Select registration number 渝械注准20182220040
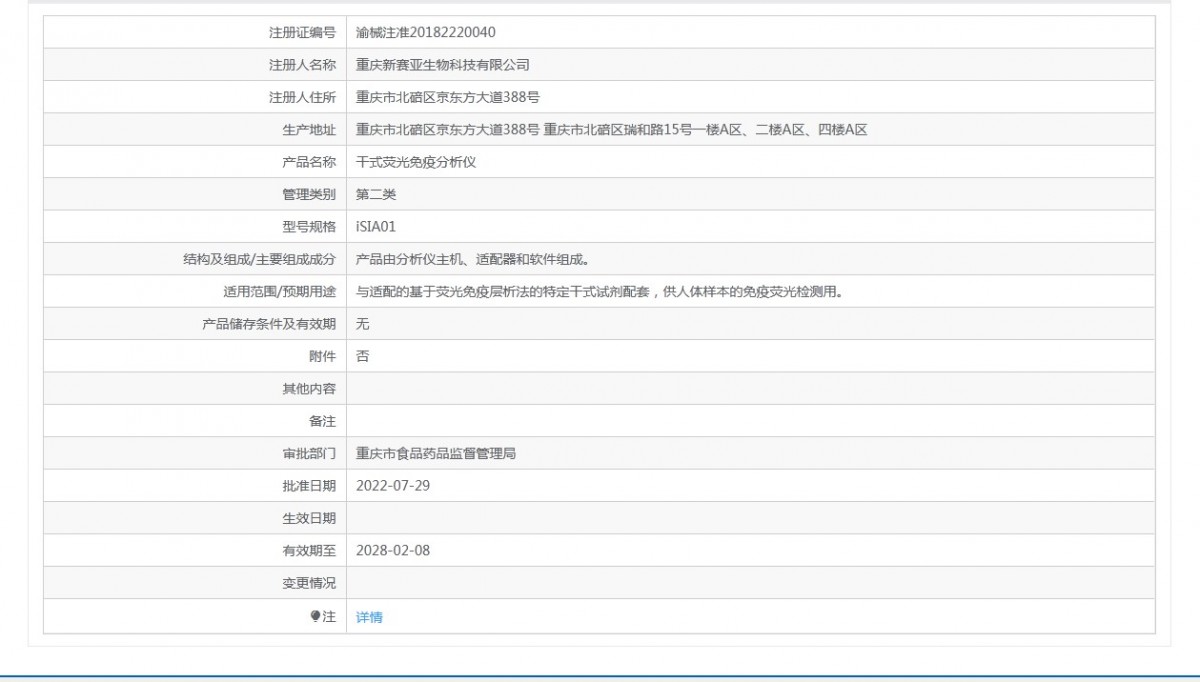Screen dimensions: 1200x682 click(426, 33)
